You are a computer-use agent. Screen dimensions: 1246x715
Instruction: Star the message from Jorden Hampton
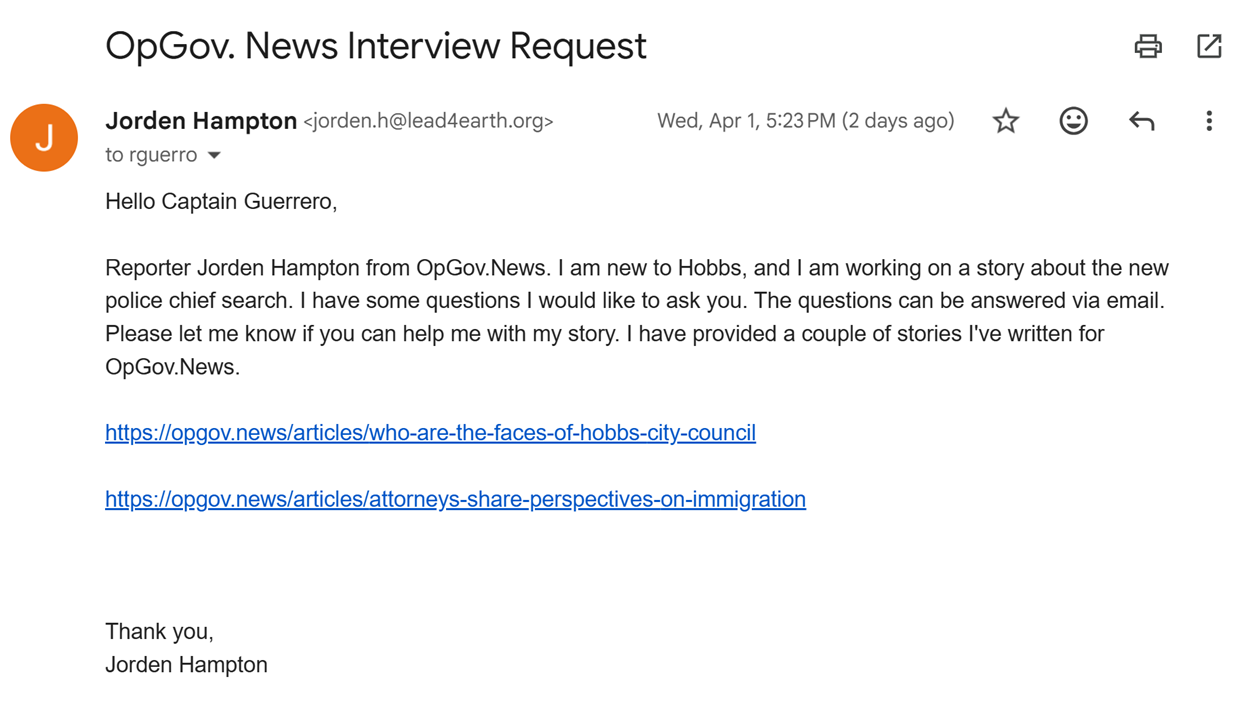point(1006,121)
